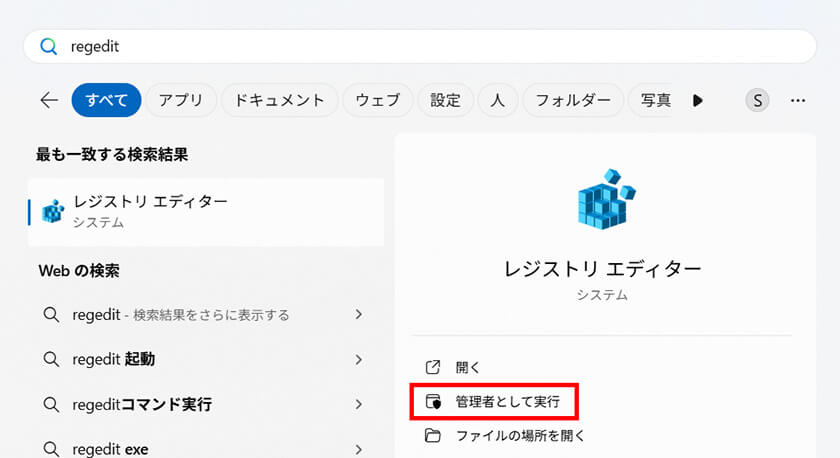840x458 pixels.
Task: Click the レジストリ エディター title in detail pane
Action: (603, 269)
